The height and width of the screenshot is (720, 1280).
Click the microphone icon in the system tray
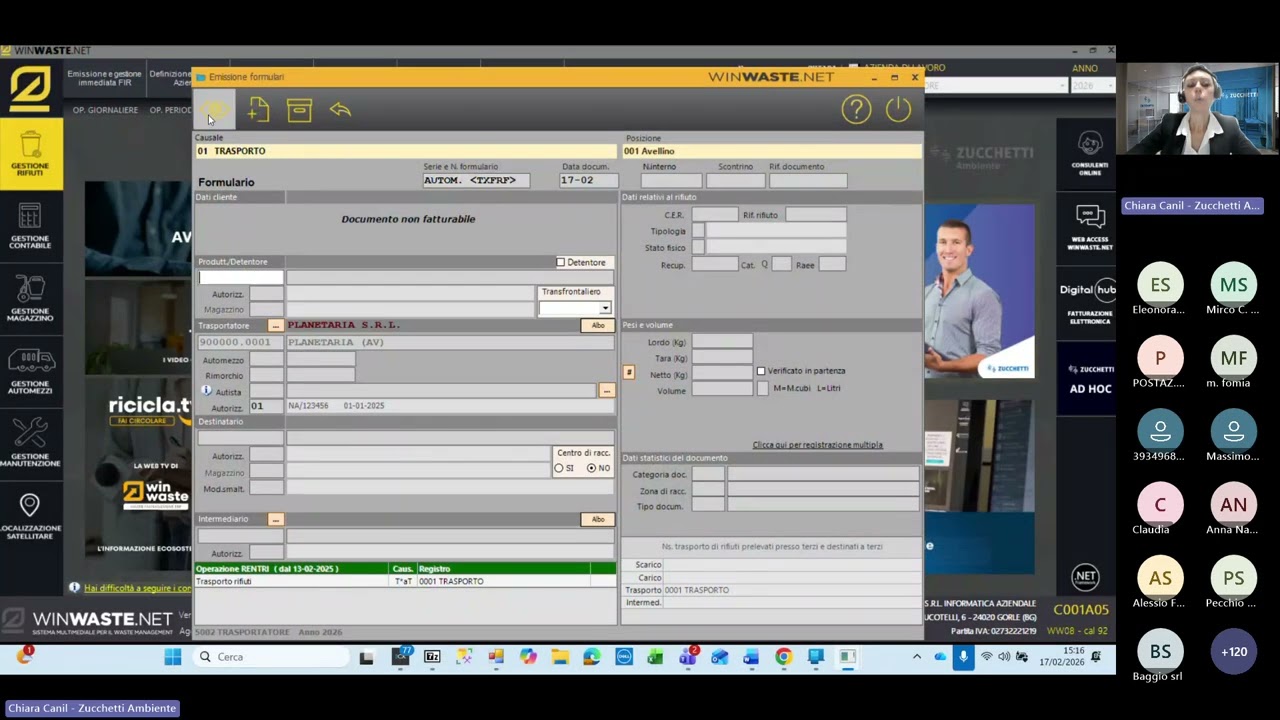[x=964, y=657]
